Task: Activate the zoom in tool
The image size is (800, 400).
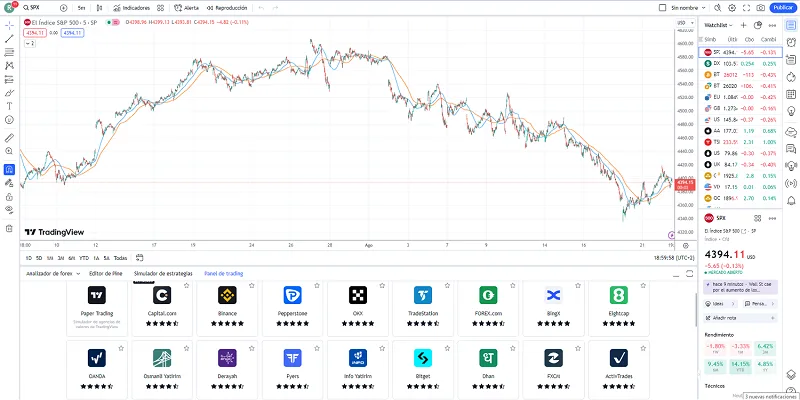Action: (x=9, y=151)
